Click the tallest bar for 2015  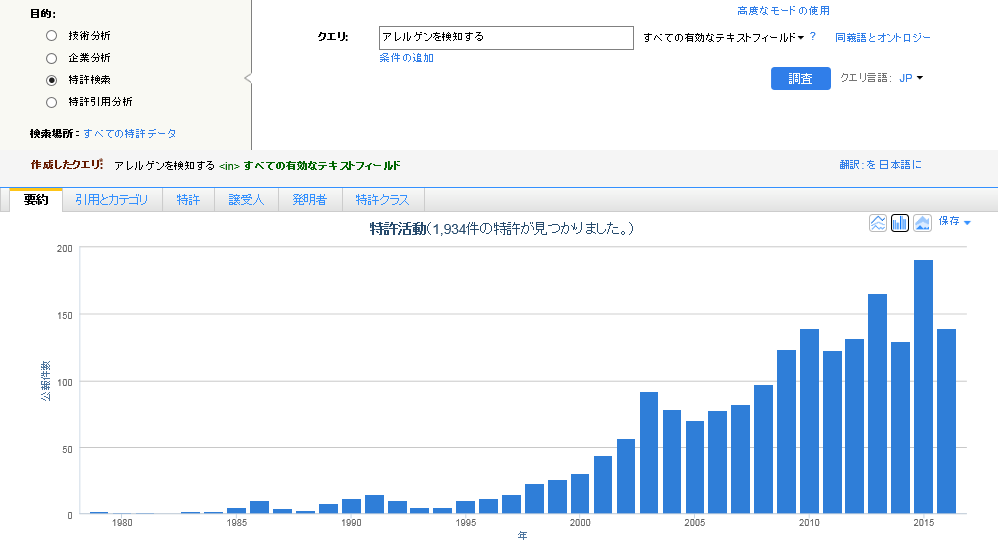point(924,387)
